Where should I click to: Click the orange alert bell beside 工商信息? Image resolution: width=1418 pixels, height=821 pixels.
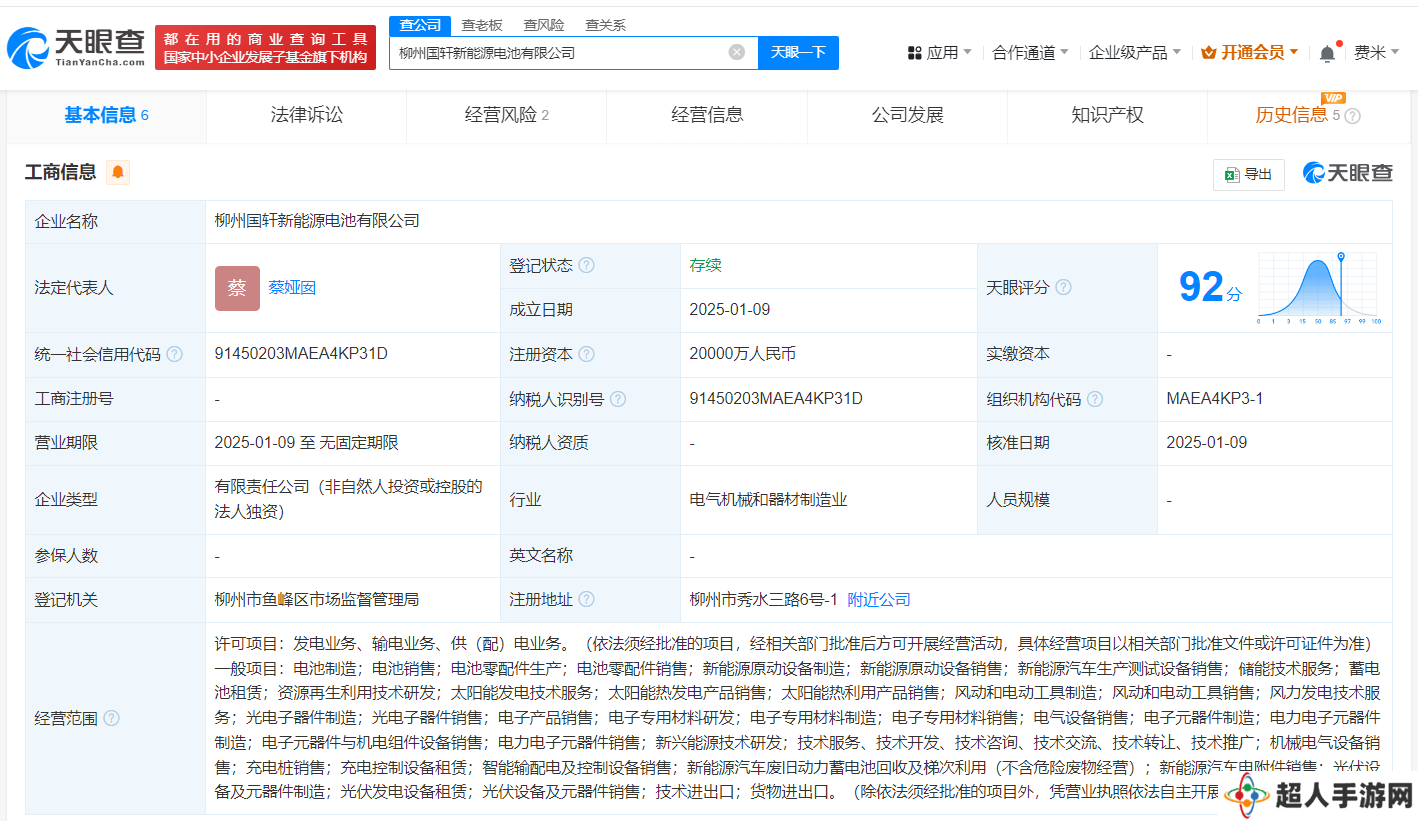(118, 172)
